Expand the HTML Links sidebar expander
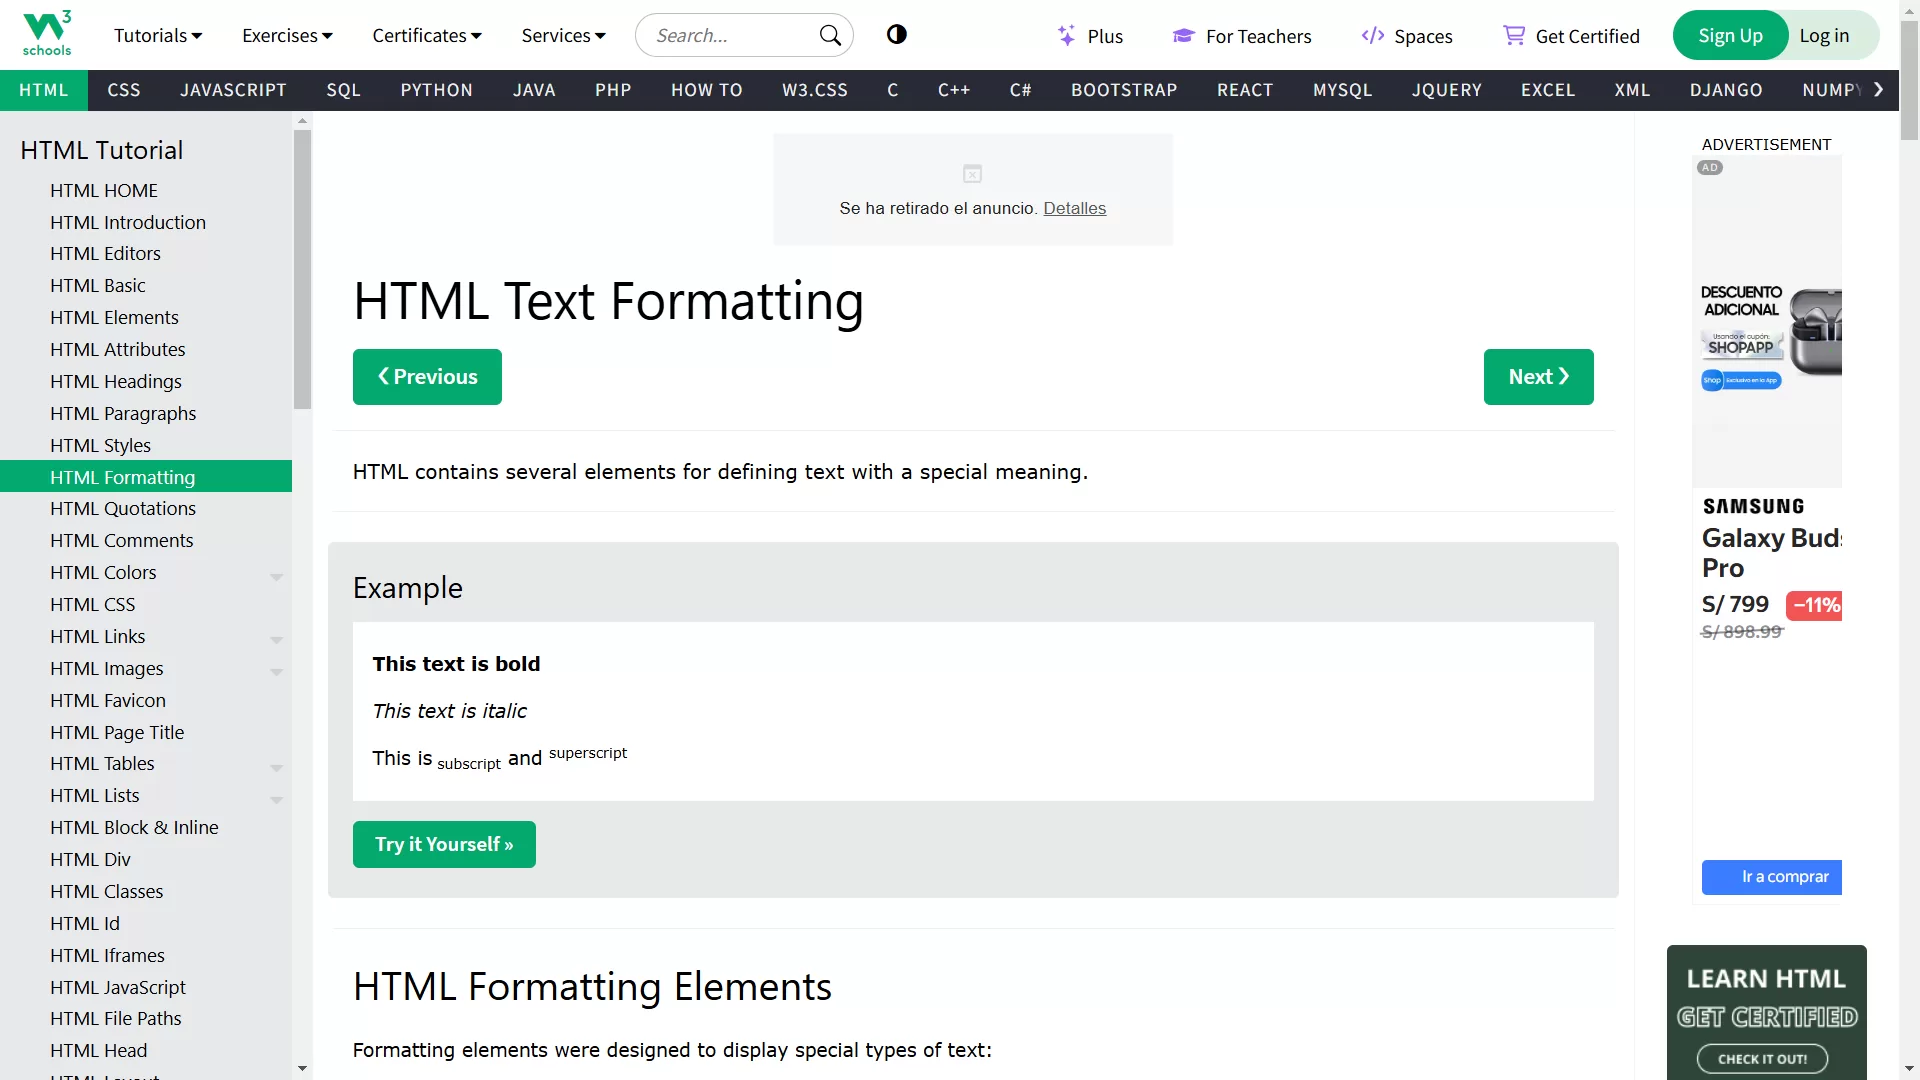This screenshot has height=1080, width=1920. coord(277,636)
